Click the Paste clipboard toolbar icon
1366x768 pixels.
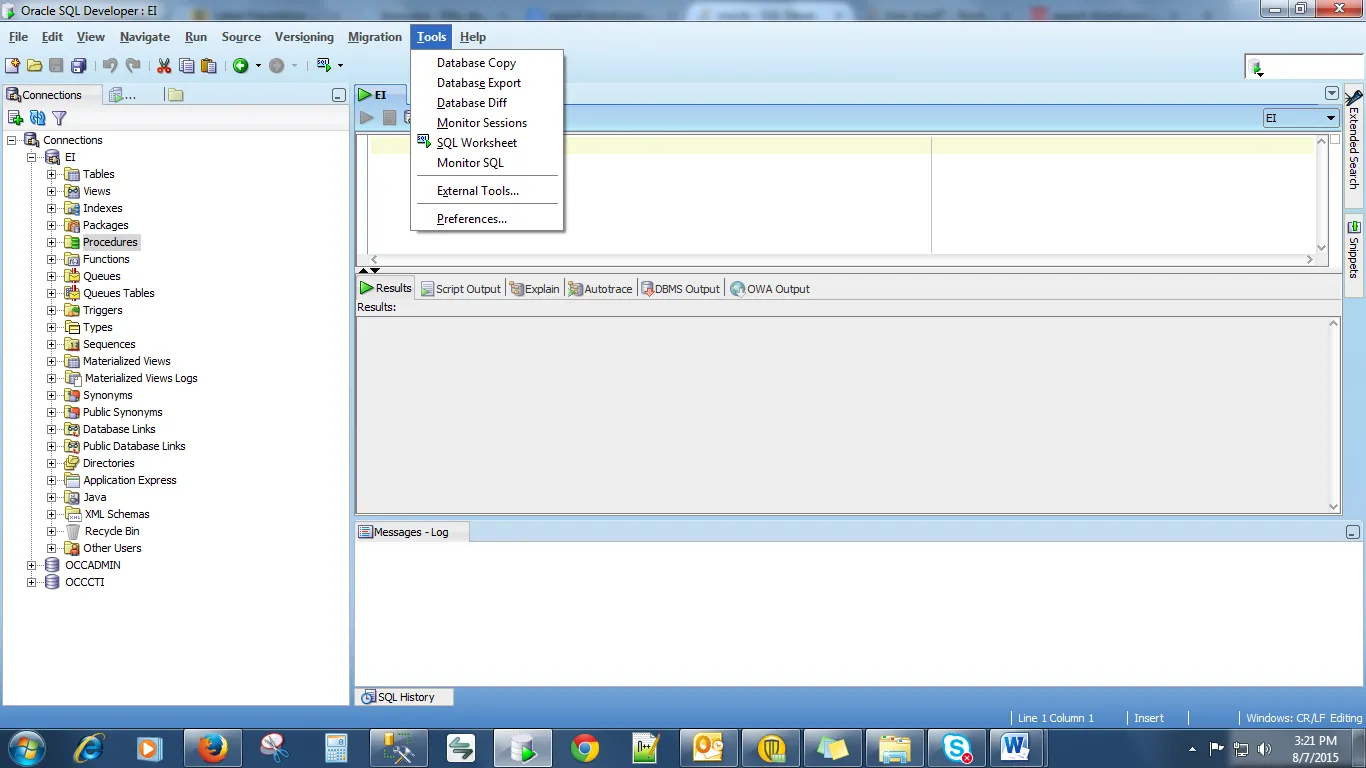point(208,66)
